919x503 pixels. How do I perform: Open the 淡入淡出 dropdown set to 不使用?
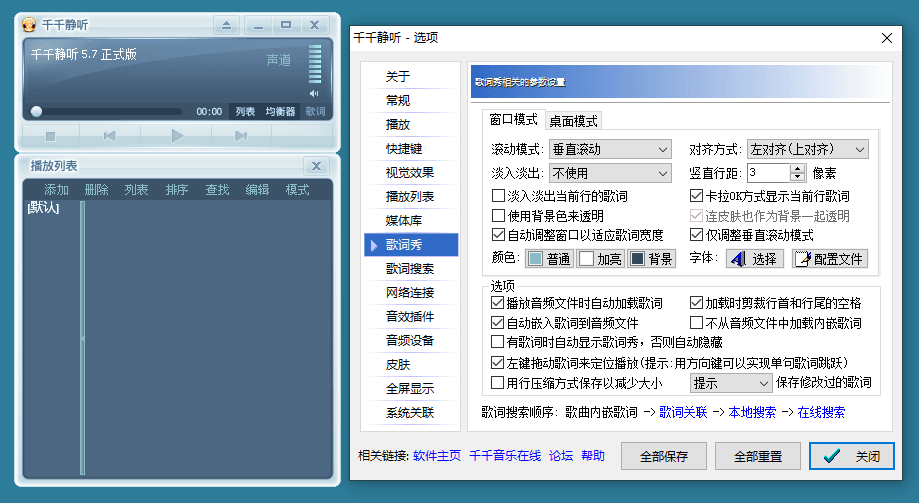pyautogui.click(x=610, y=173)
